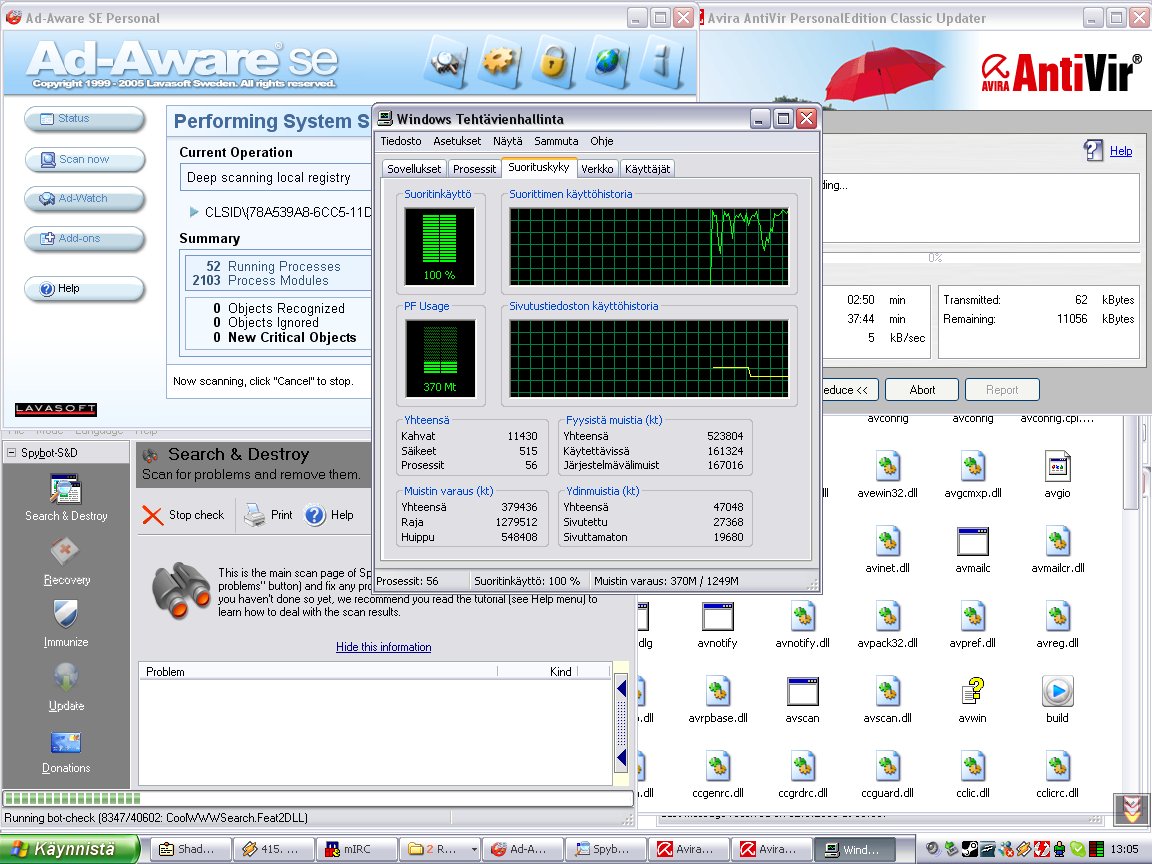Viewport: 1152px width, 864px height.
Task: Switch to the Verkko tab
Action: pos(597,168)
